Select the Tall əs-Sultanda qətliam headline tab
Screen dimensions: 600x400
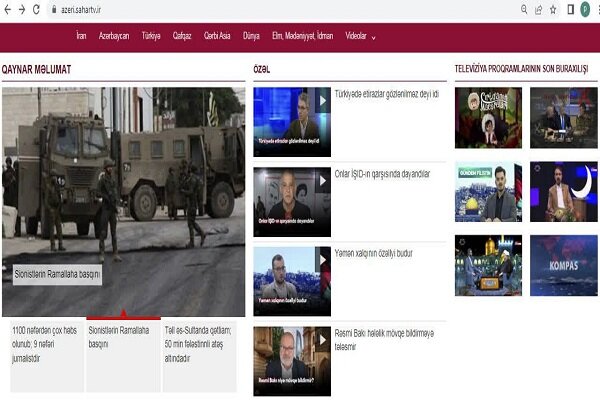pyautogui.click(x=198, y=343)
